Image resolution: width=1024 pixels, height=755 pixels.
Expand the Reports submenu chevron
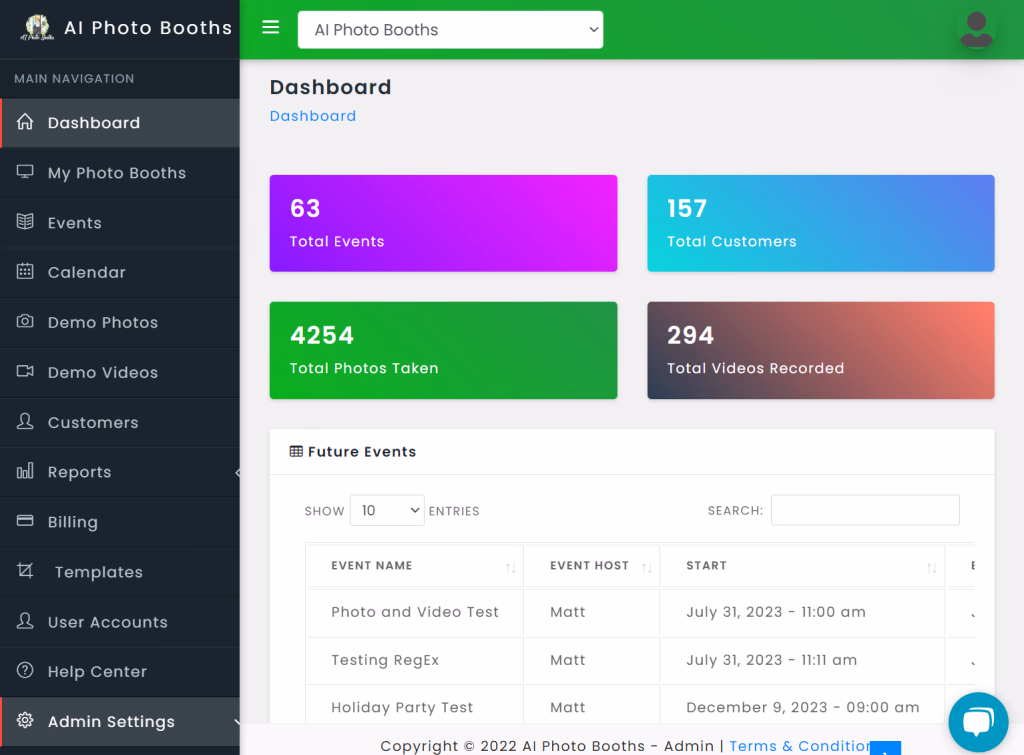click(237, 472)
